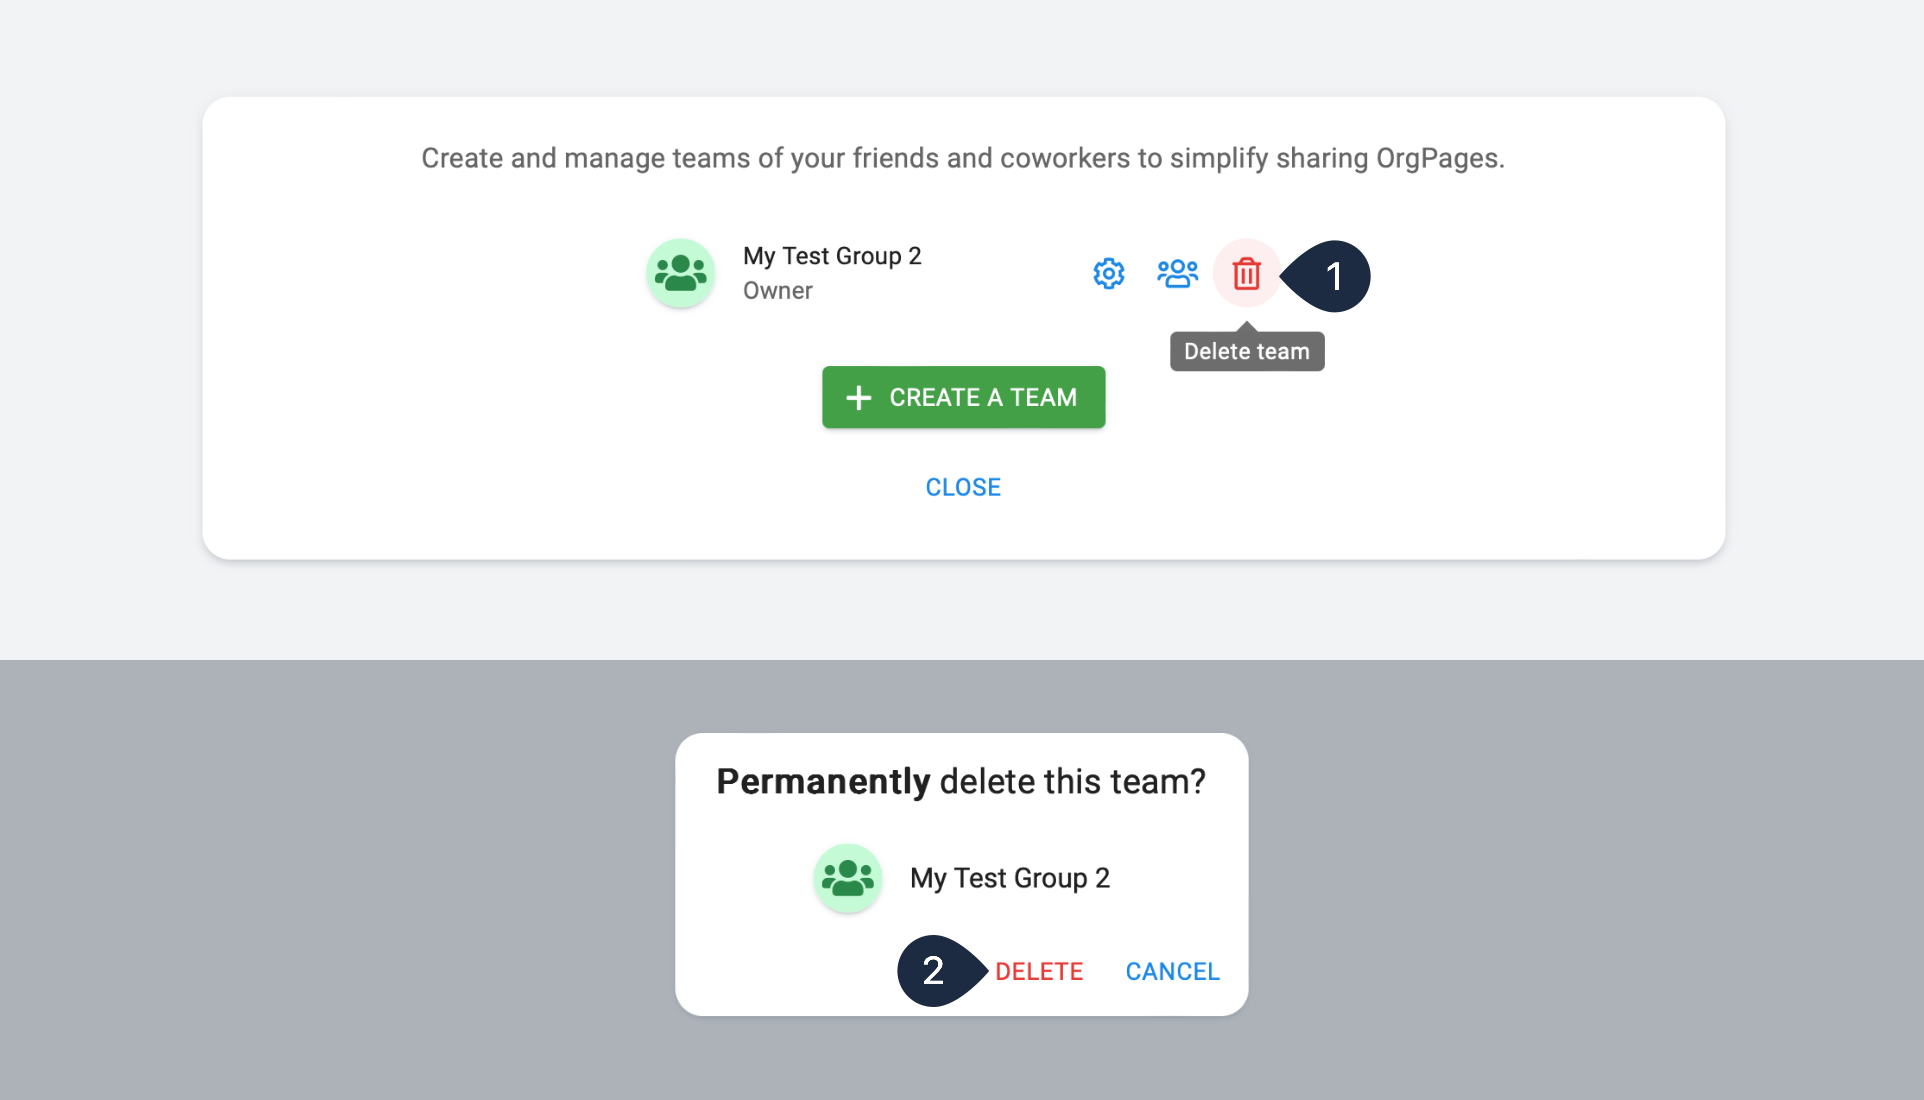Cancel the team deletion dialog
The height and width of the screenshot is (1100, 1924).
point(1172,971)
